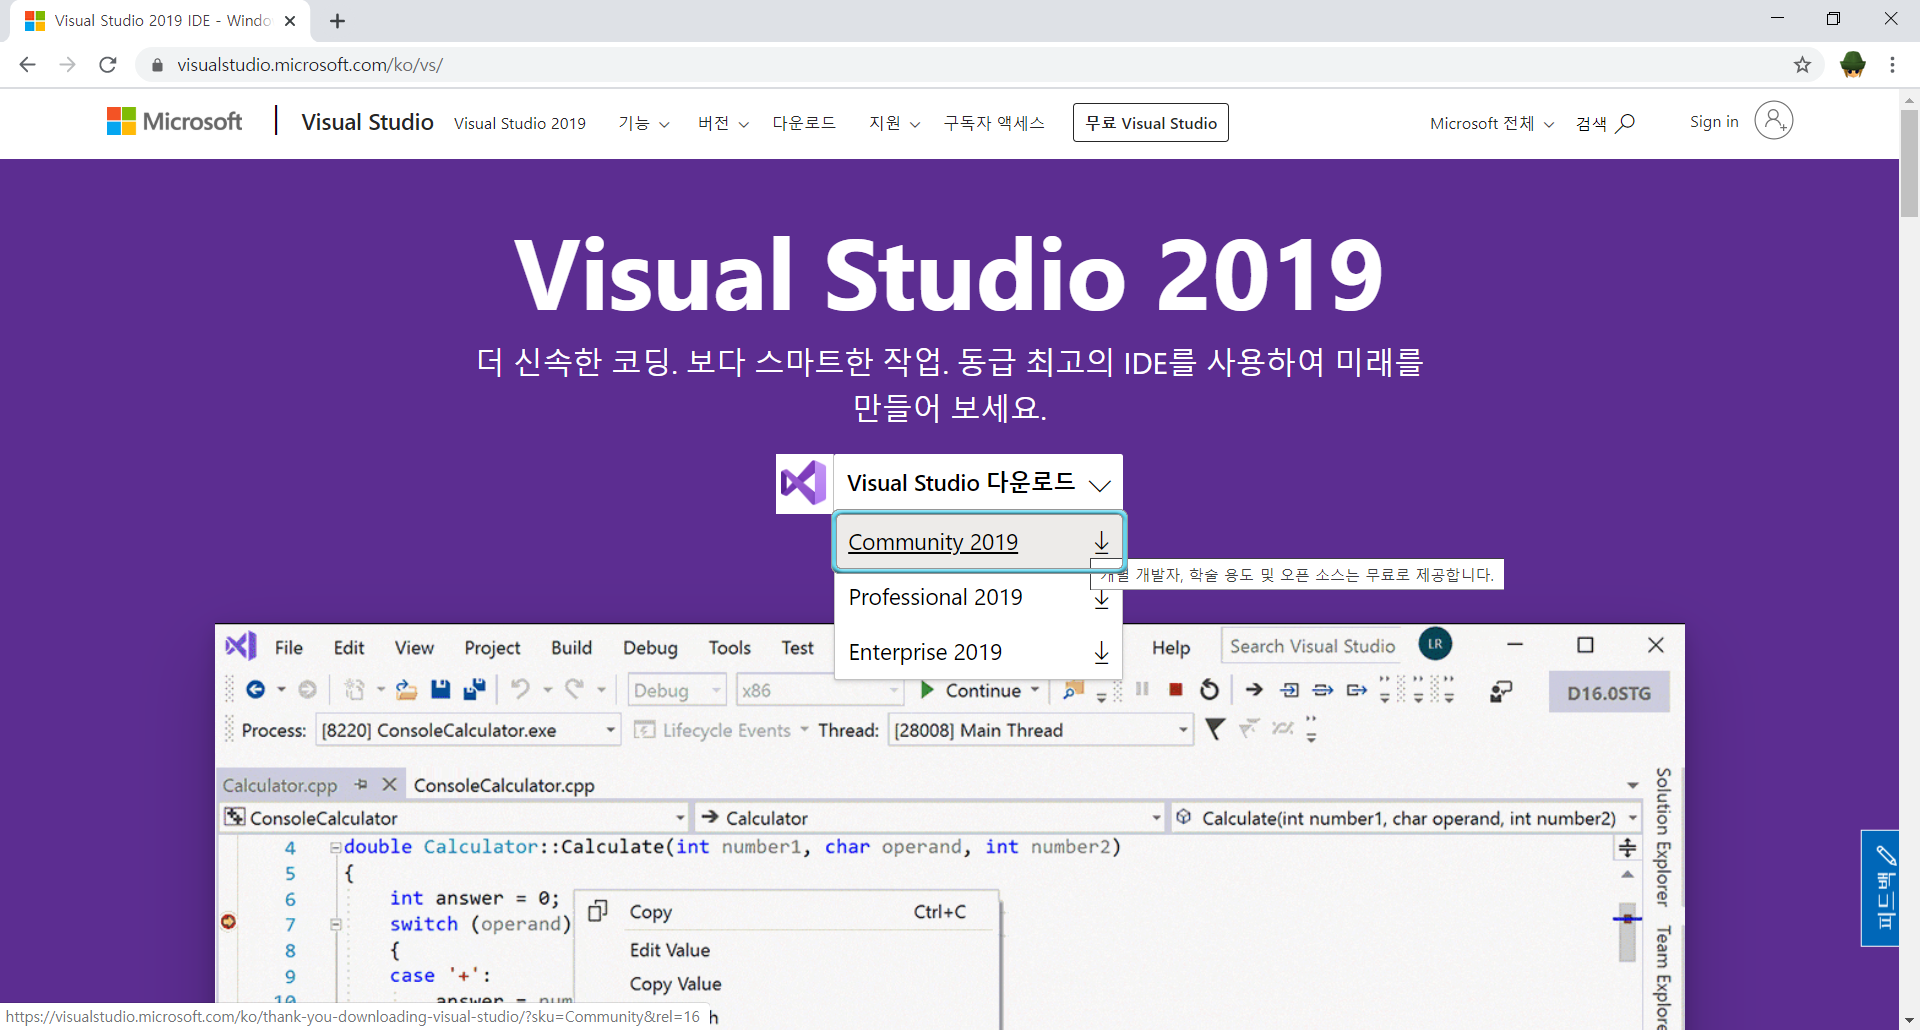Screen dimensions: 1920x1030
Task: Click the page vertical scrollbar thumb
Action: pyautogui.click(x=1909, y=163)
